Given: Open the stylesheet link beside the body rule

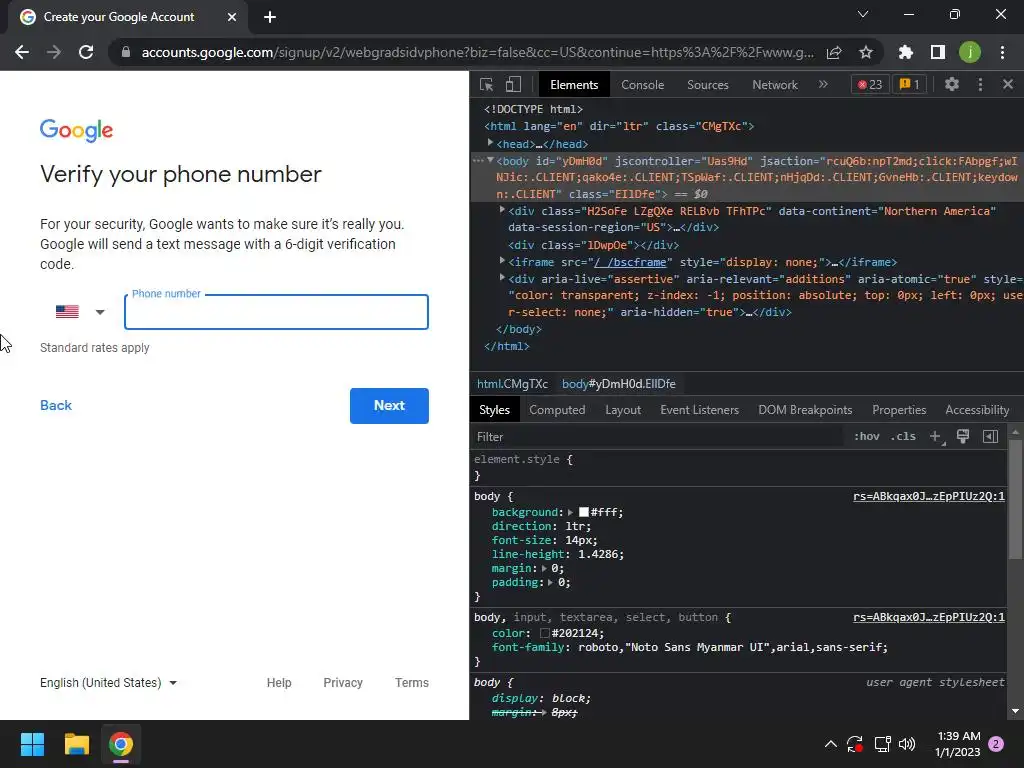Looking at the screenshot, I should (929, 496).
